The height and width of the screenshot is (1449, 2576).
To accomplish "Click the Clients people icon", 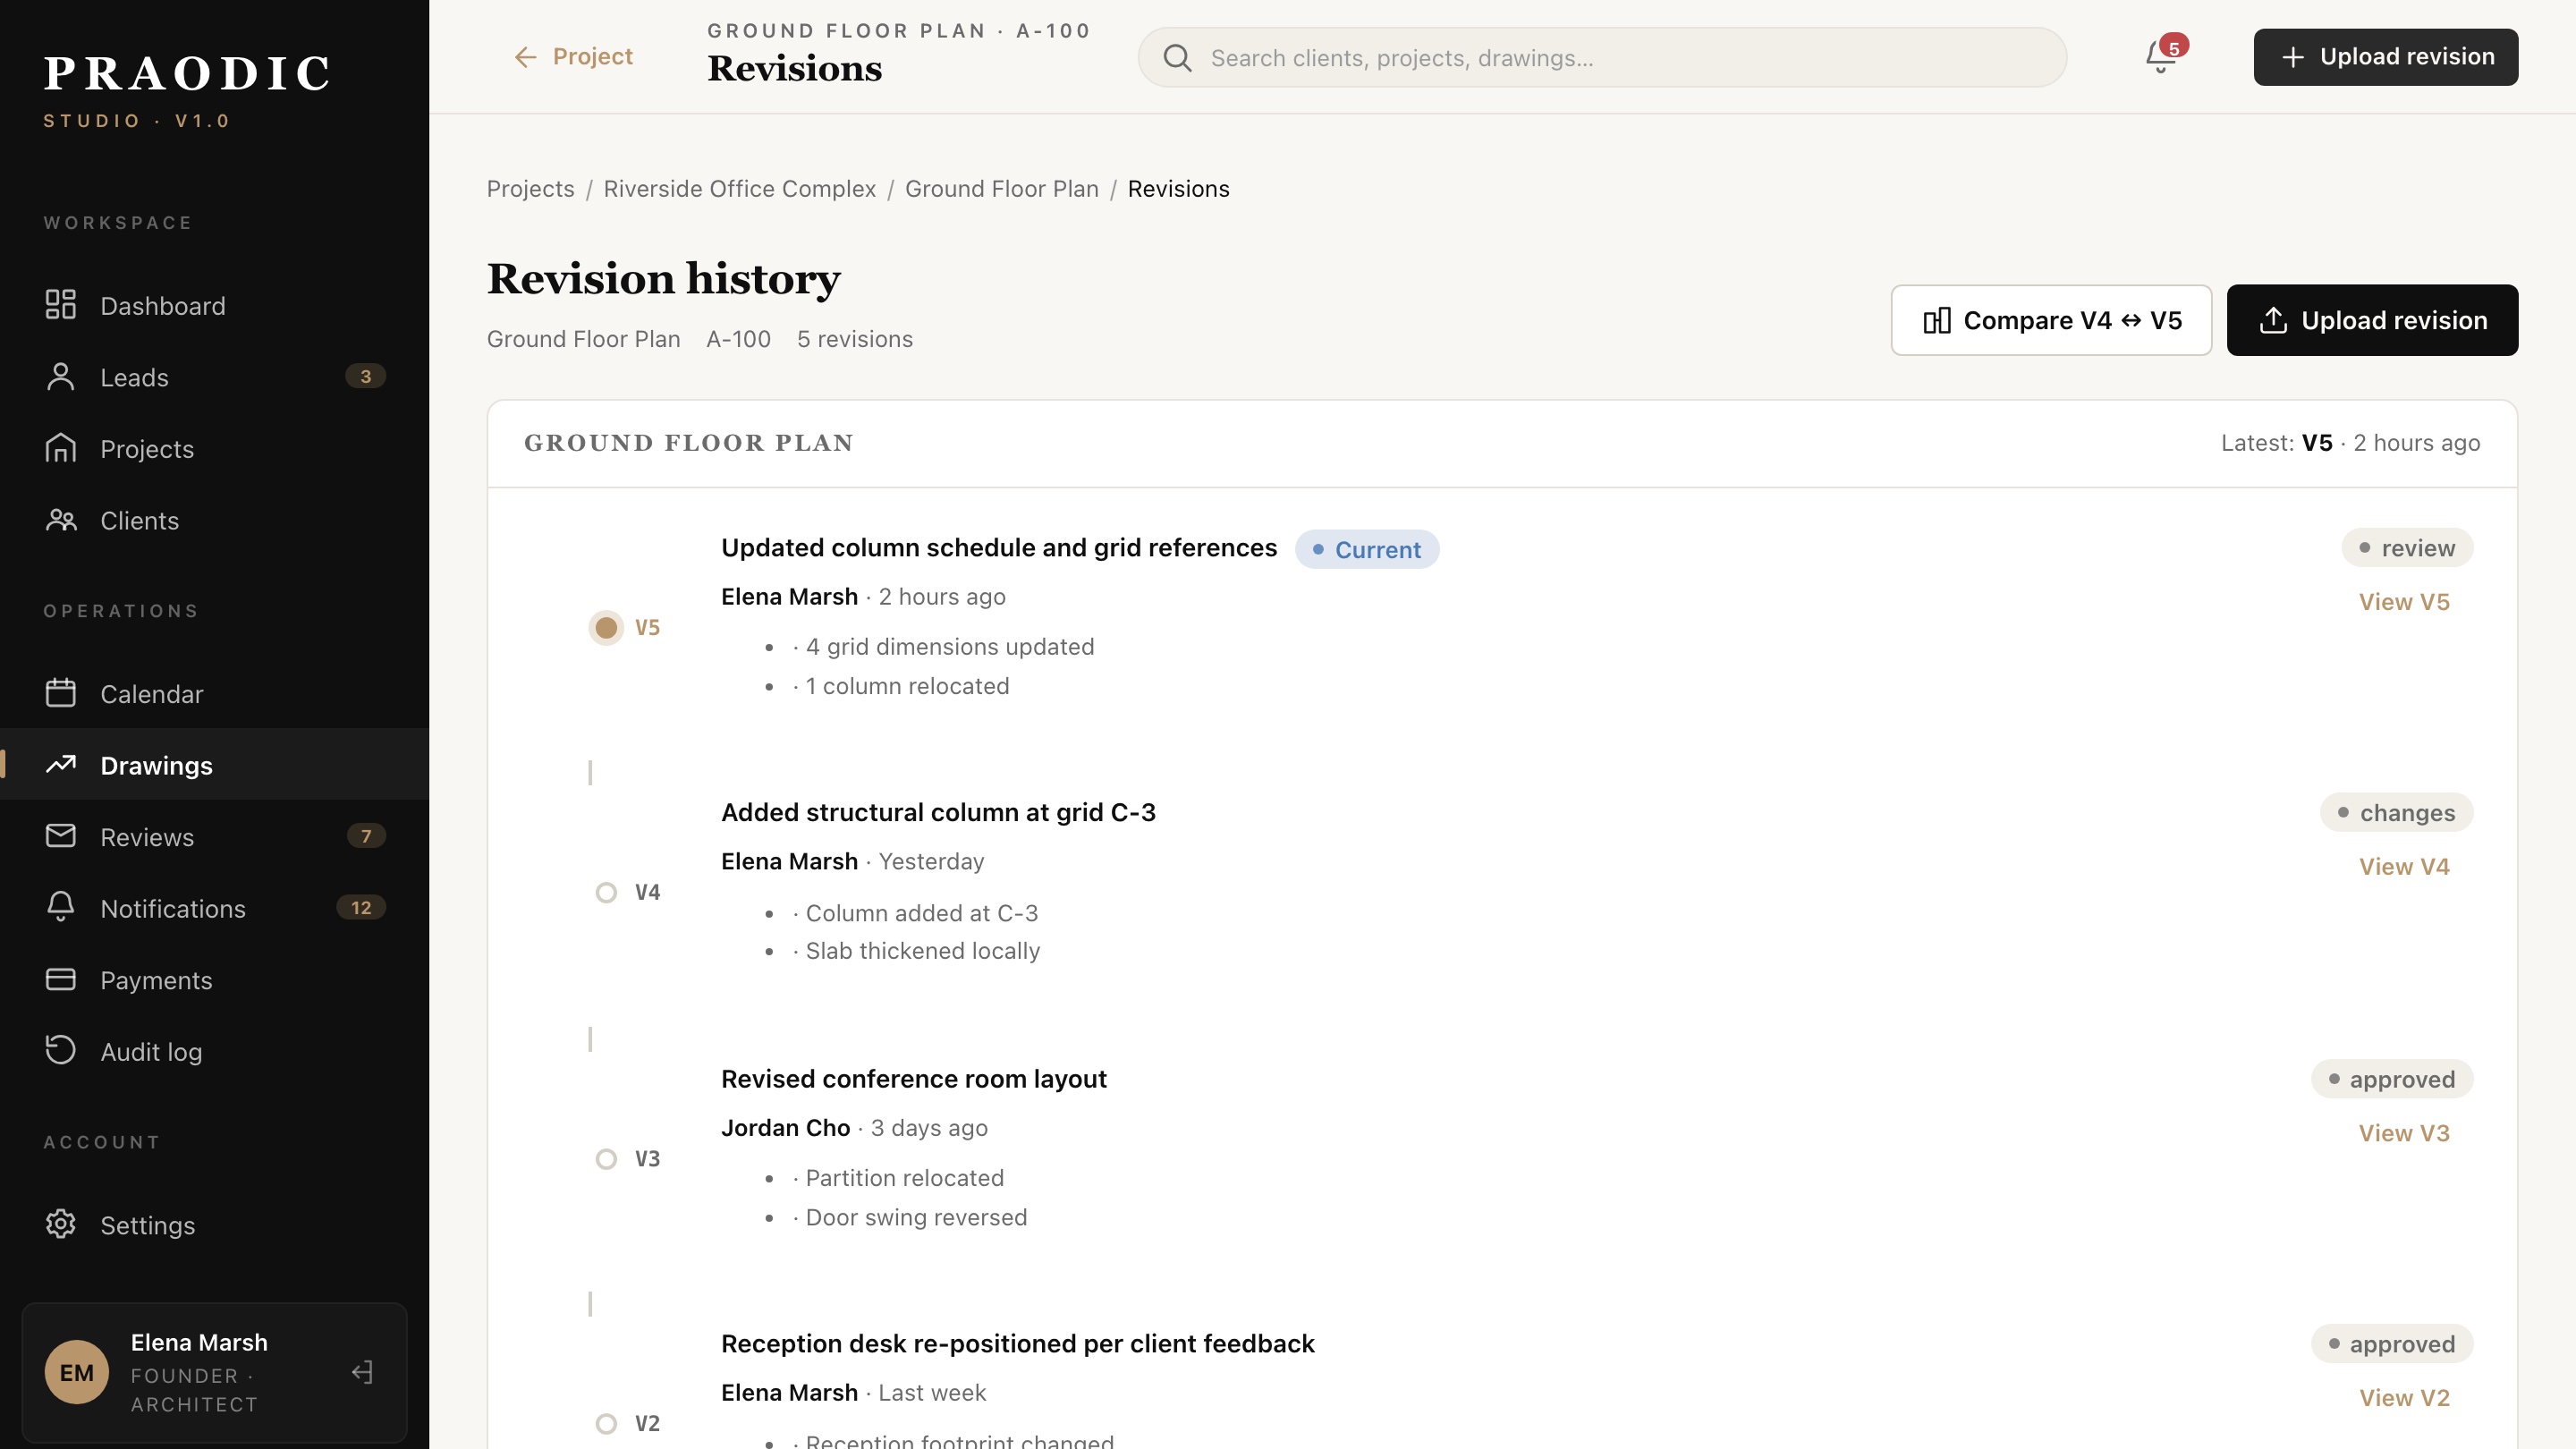I will (x=60, y=520).
